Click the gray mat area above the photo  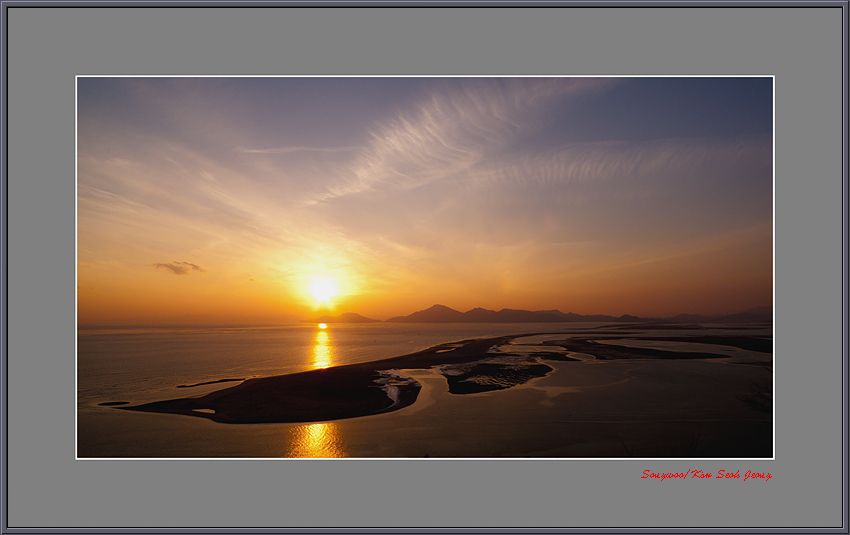pos(425,42)
